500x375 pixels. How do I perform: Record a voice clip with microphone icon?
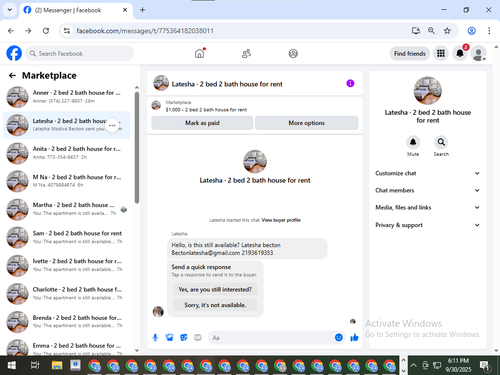pyautogui.click(x=155, y=338)
